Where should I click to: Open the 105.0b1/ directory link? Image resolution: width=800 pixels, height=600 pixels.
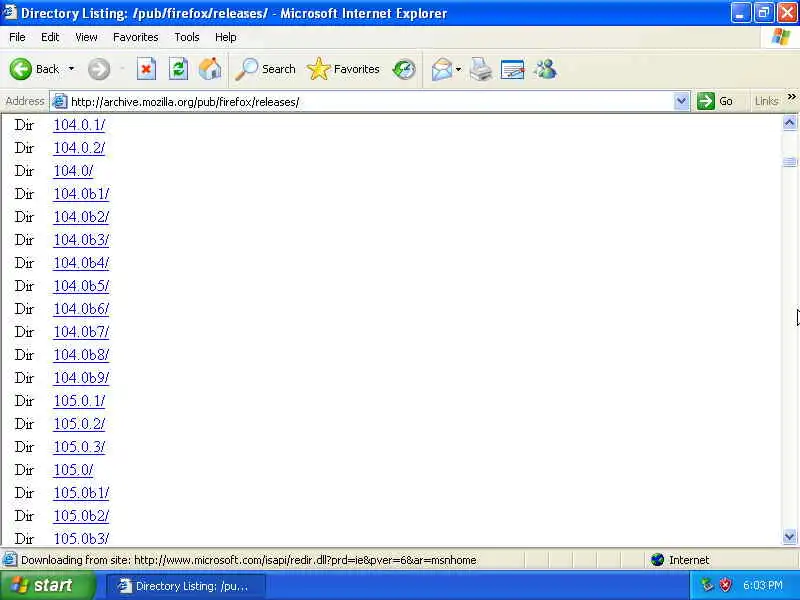pos(82,493)
